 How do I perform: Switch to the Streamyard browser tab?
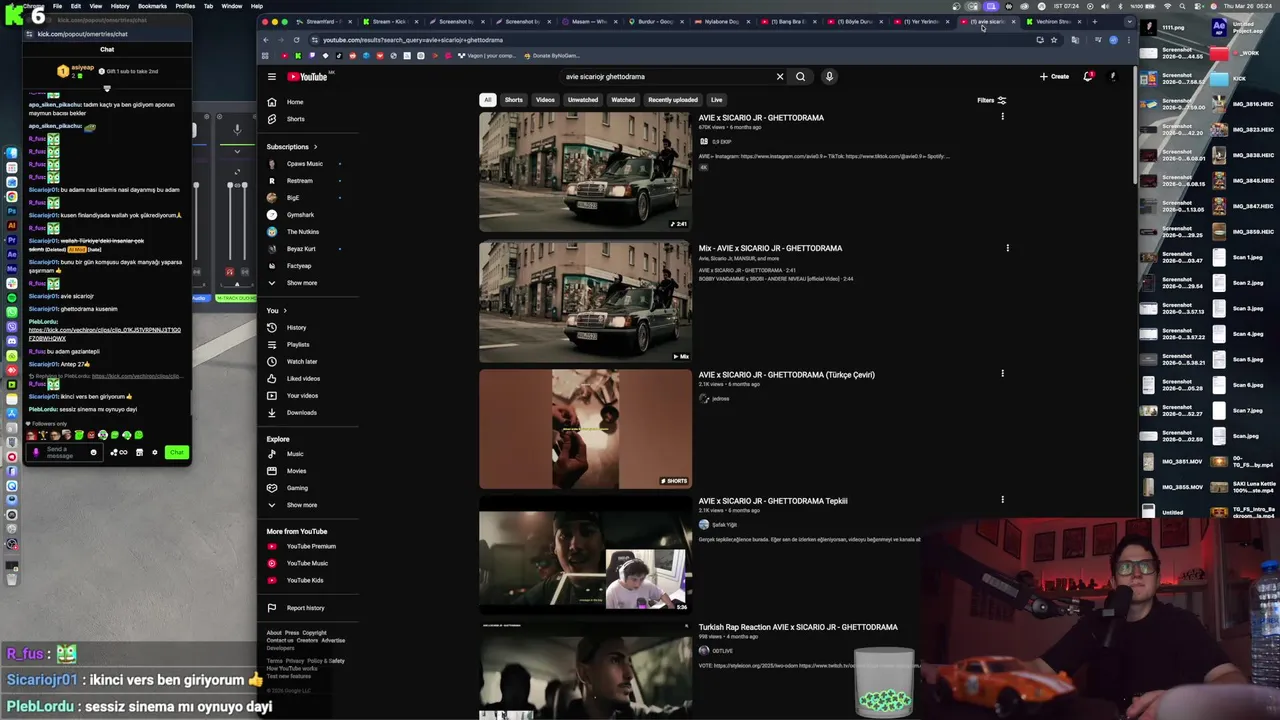323,21
